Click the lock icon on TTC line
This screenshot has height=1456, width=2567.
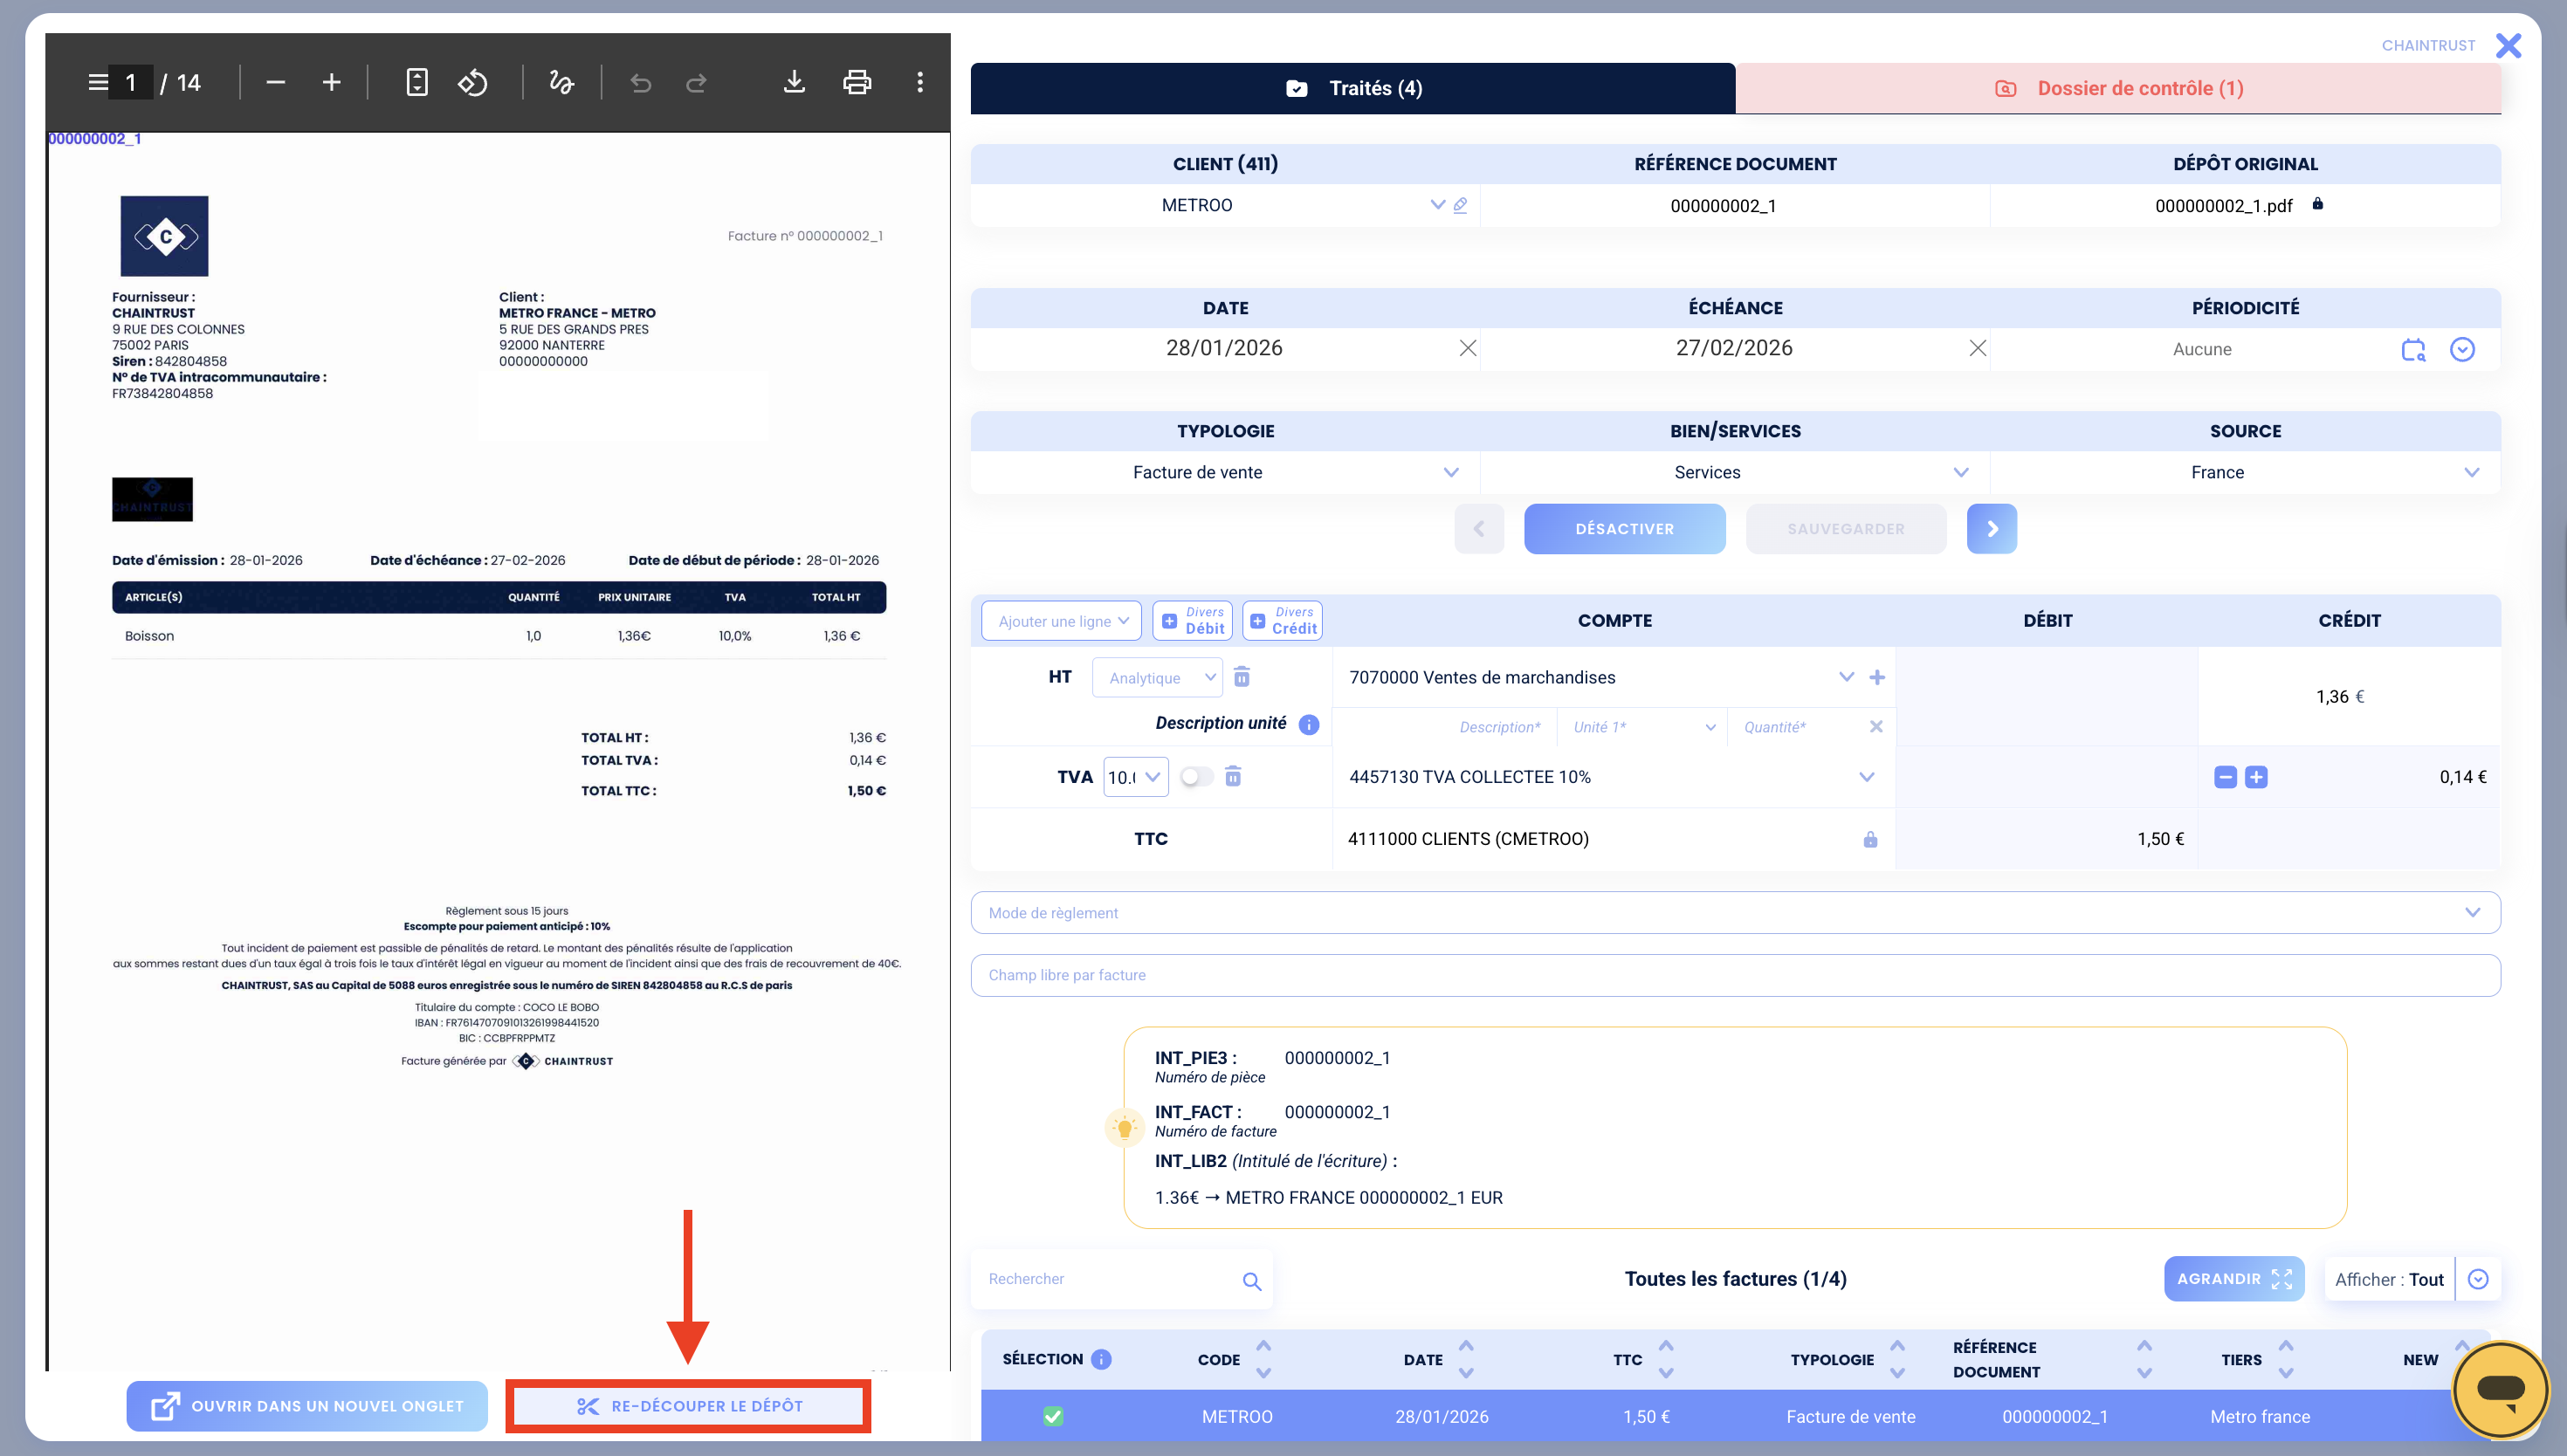(x=1870, y=839)
